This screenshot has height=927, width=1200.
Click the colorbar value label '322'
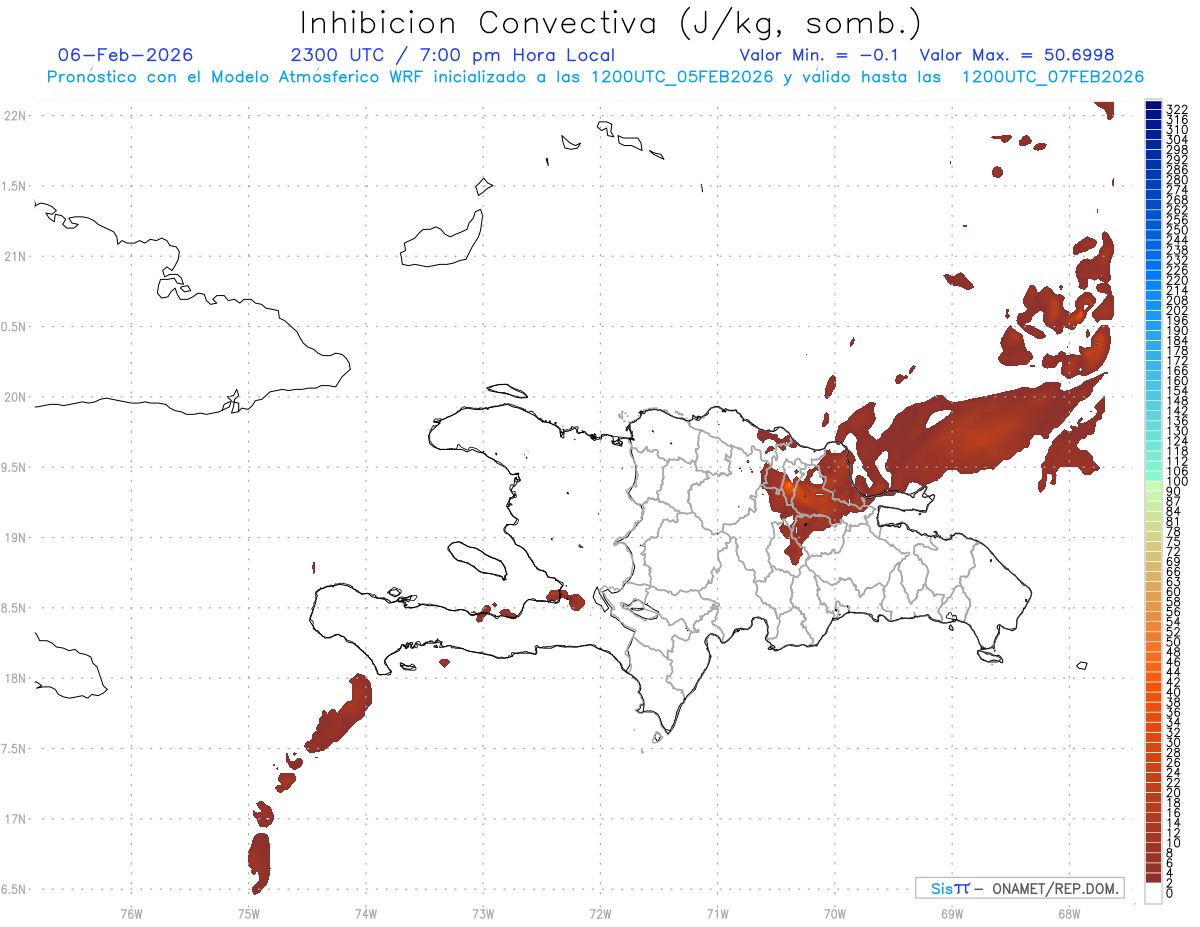1177,108
